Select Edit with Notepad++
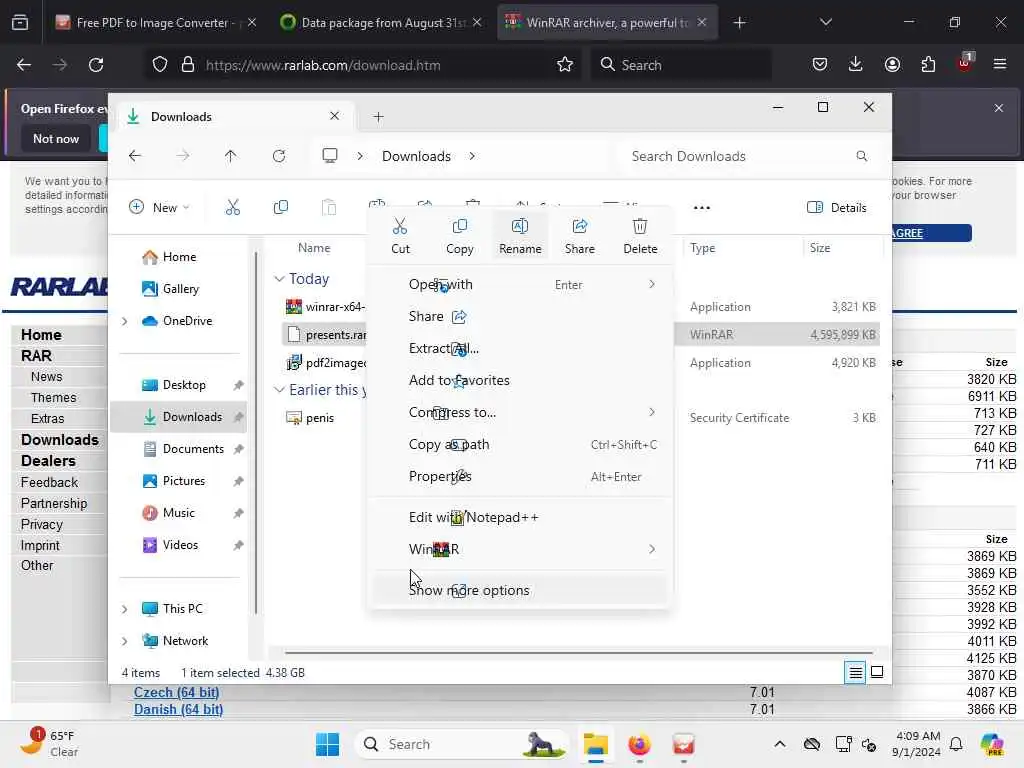The width and height of the screenshot is (1024, 768). pos(520,517)
